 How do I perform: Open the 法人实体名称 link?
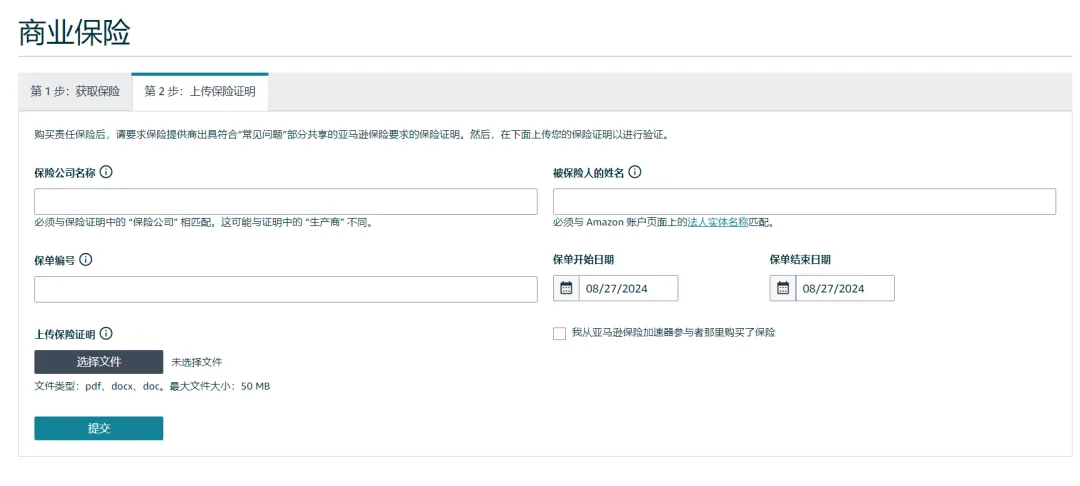(718, 222)
